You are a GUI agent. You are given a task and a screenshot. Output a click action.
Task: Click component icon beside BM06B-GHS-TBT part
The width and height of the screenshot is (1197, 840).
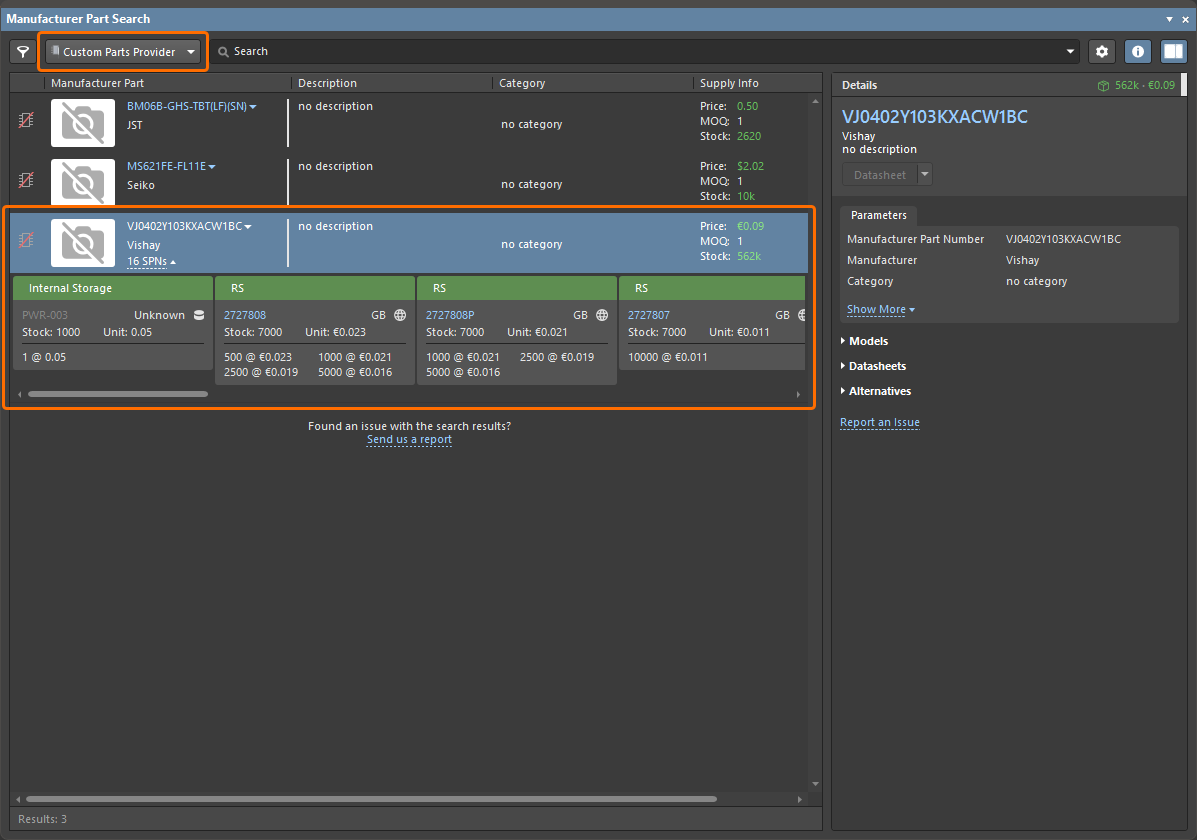tap(27, 120)
